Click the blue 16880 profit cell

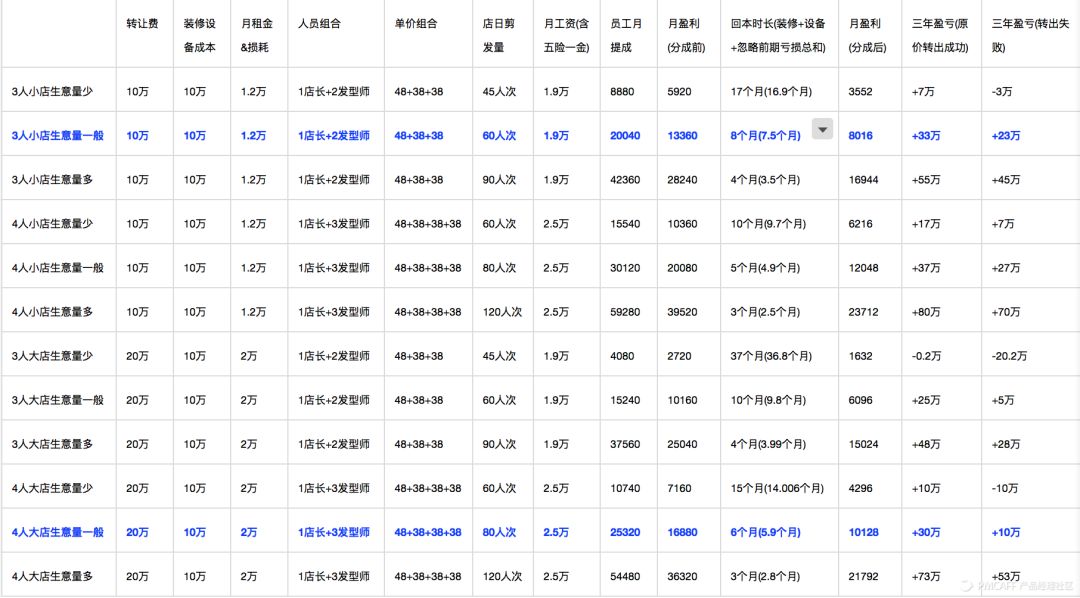tap(682, 533)
